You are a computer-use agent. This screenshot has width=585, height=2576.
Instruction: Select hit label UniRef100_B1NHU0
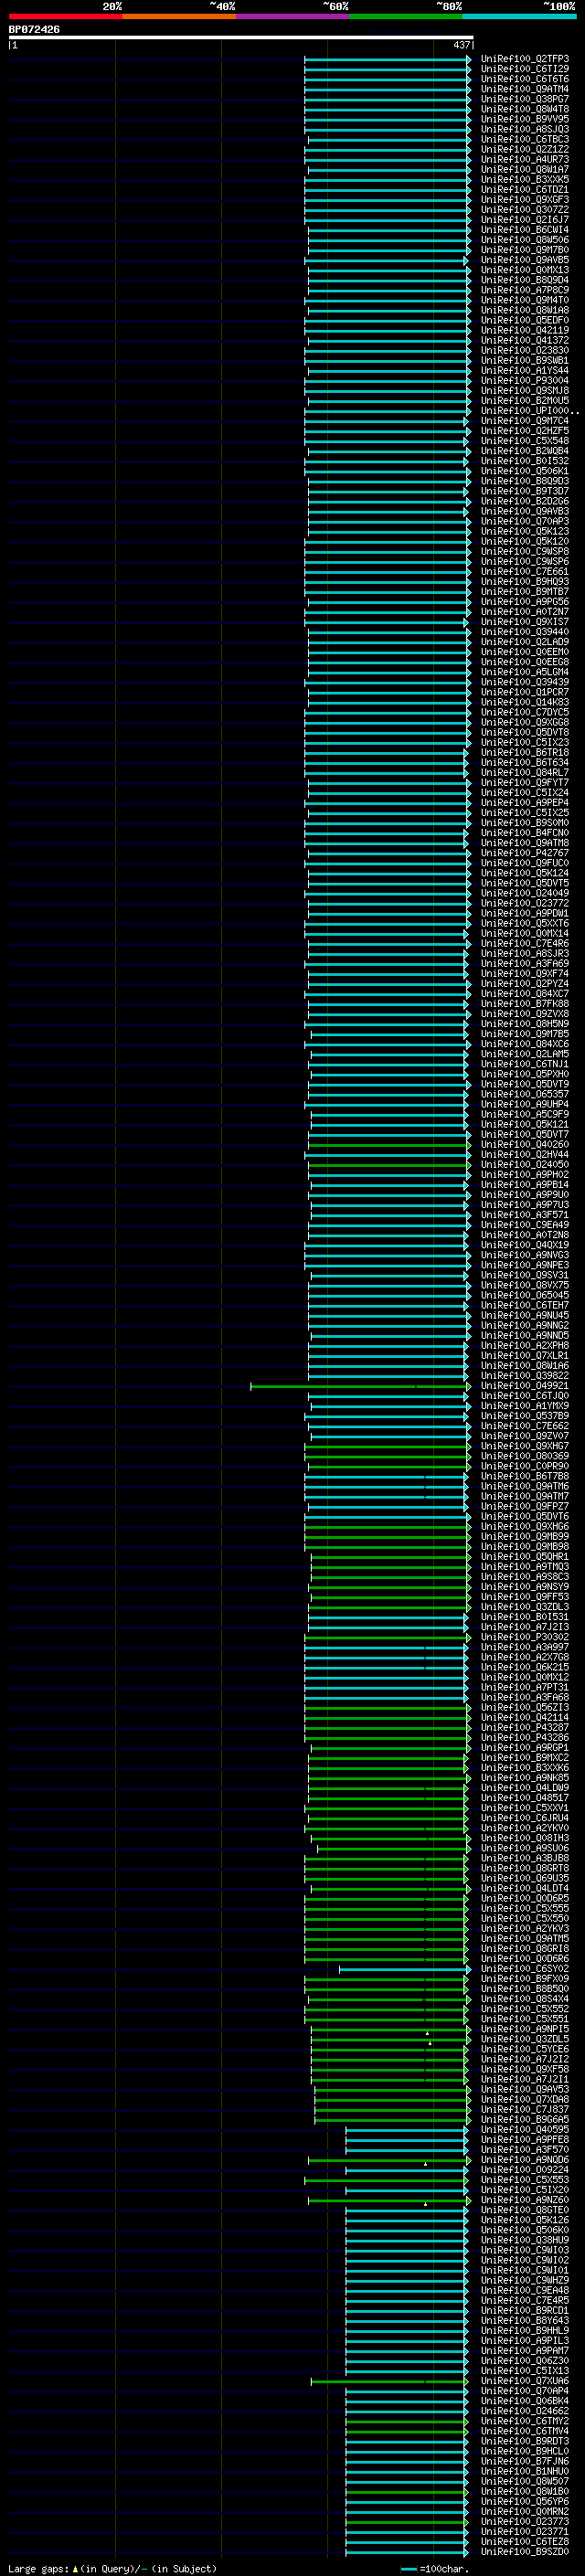pyautogui.click(x=524, y=2470)
